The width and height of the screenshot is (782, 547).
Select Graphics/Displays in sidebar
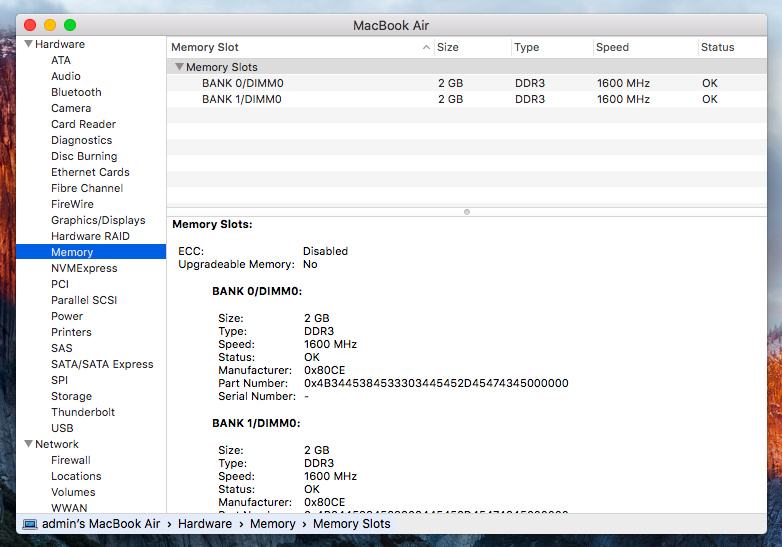tap(98, 220)
